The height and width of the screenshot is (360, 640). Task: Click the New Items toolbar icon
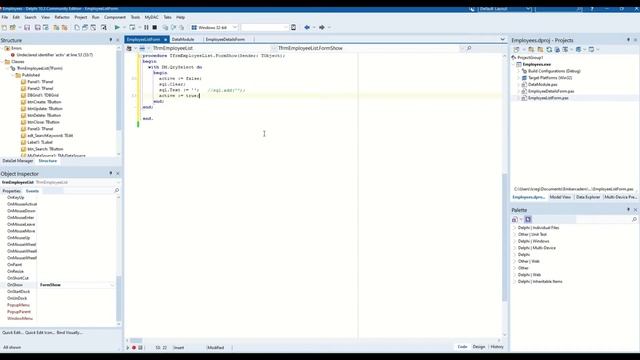click(4, 27)
